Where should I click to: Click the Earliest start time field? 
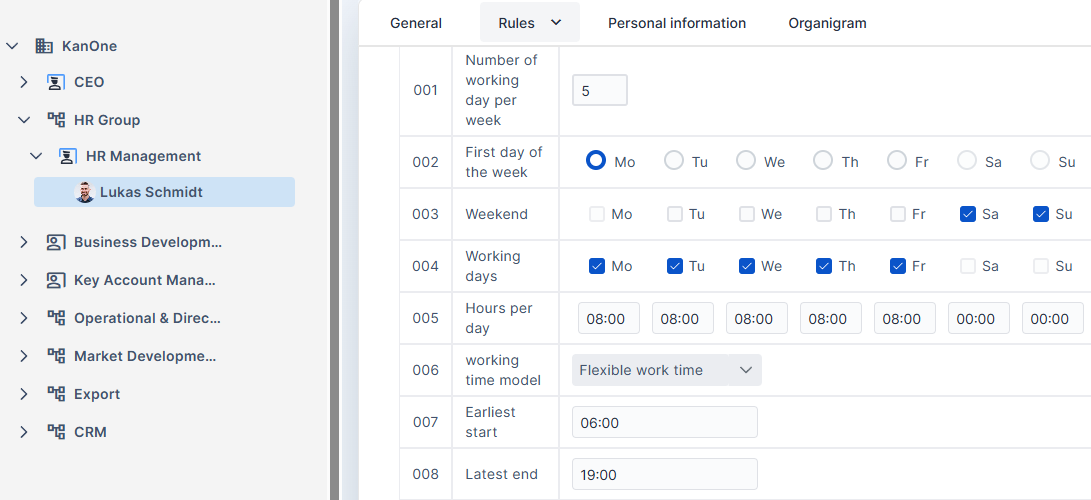[664, 422]
